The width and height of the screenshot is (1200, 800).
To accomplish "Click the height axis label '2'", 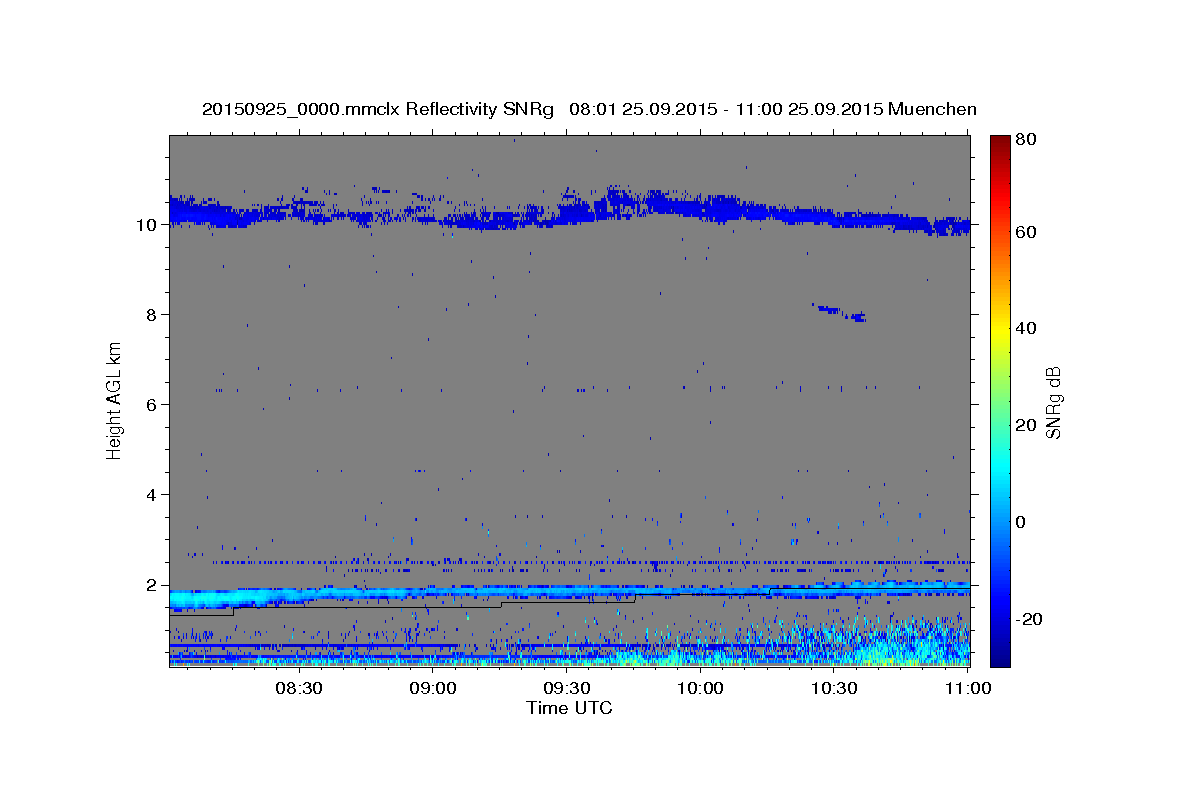I will point(151,584).
